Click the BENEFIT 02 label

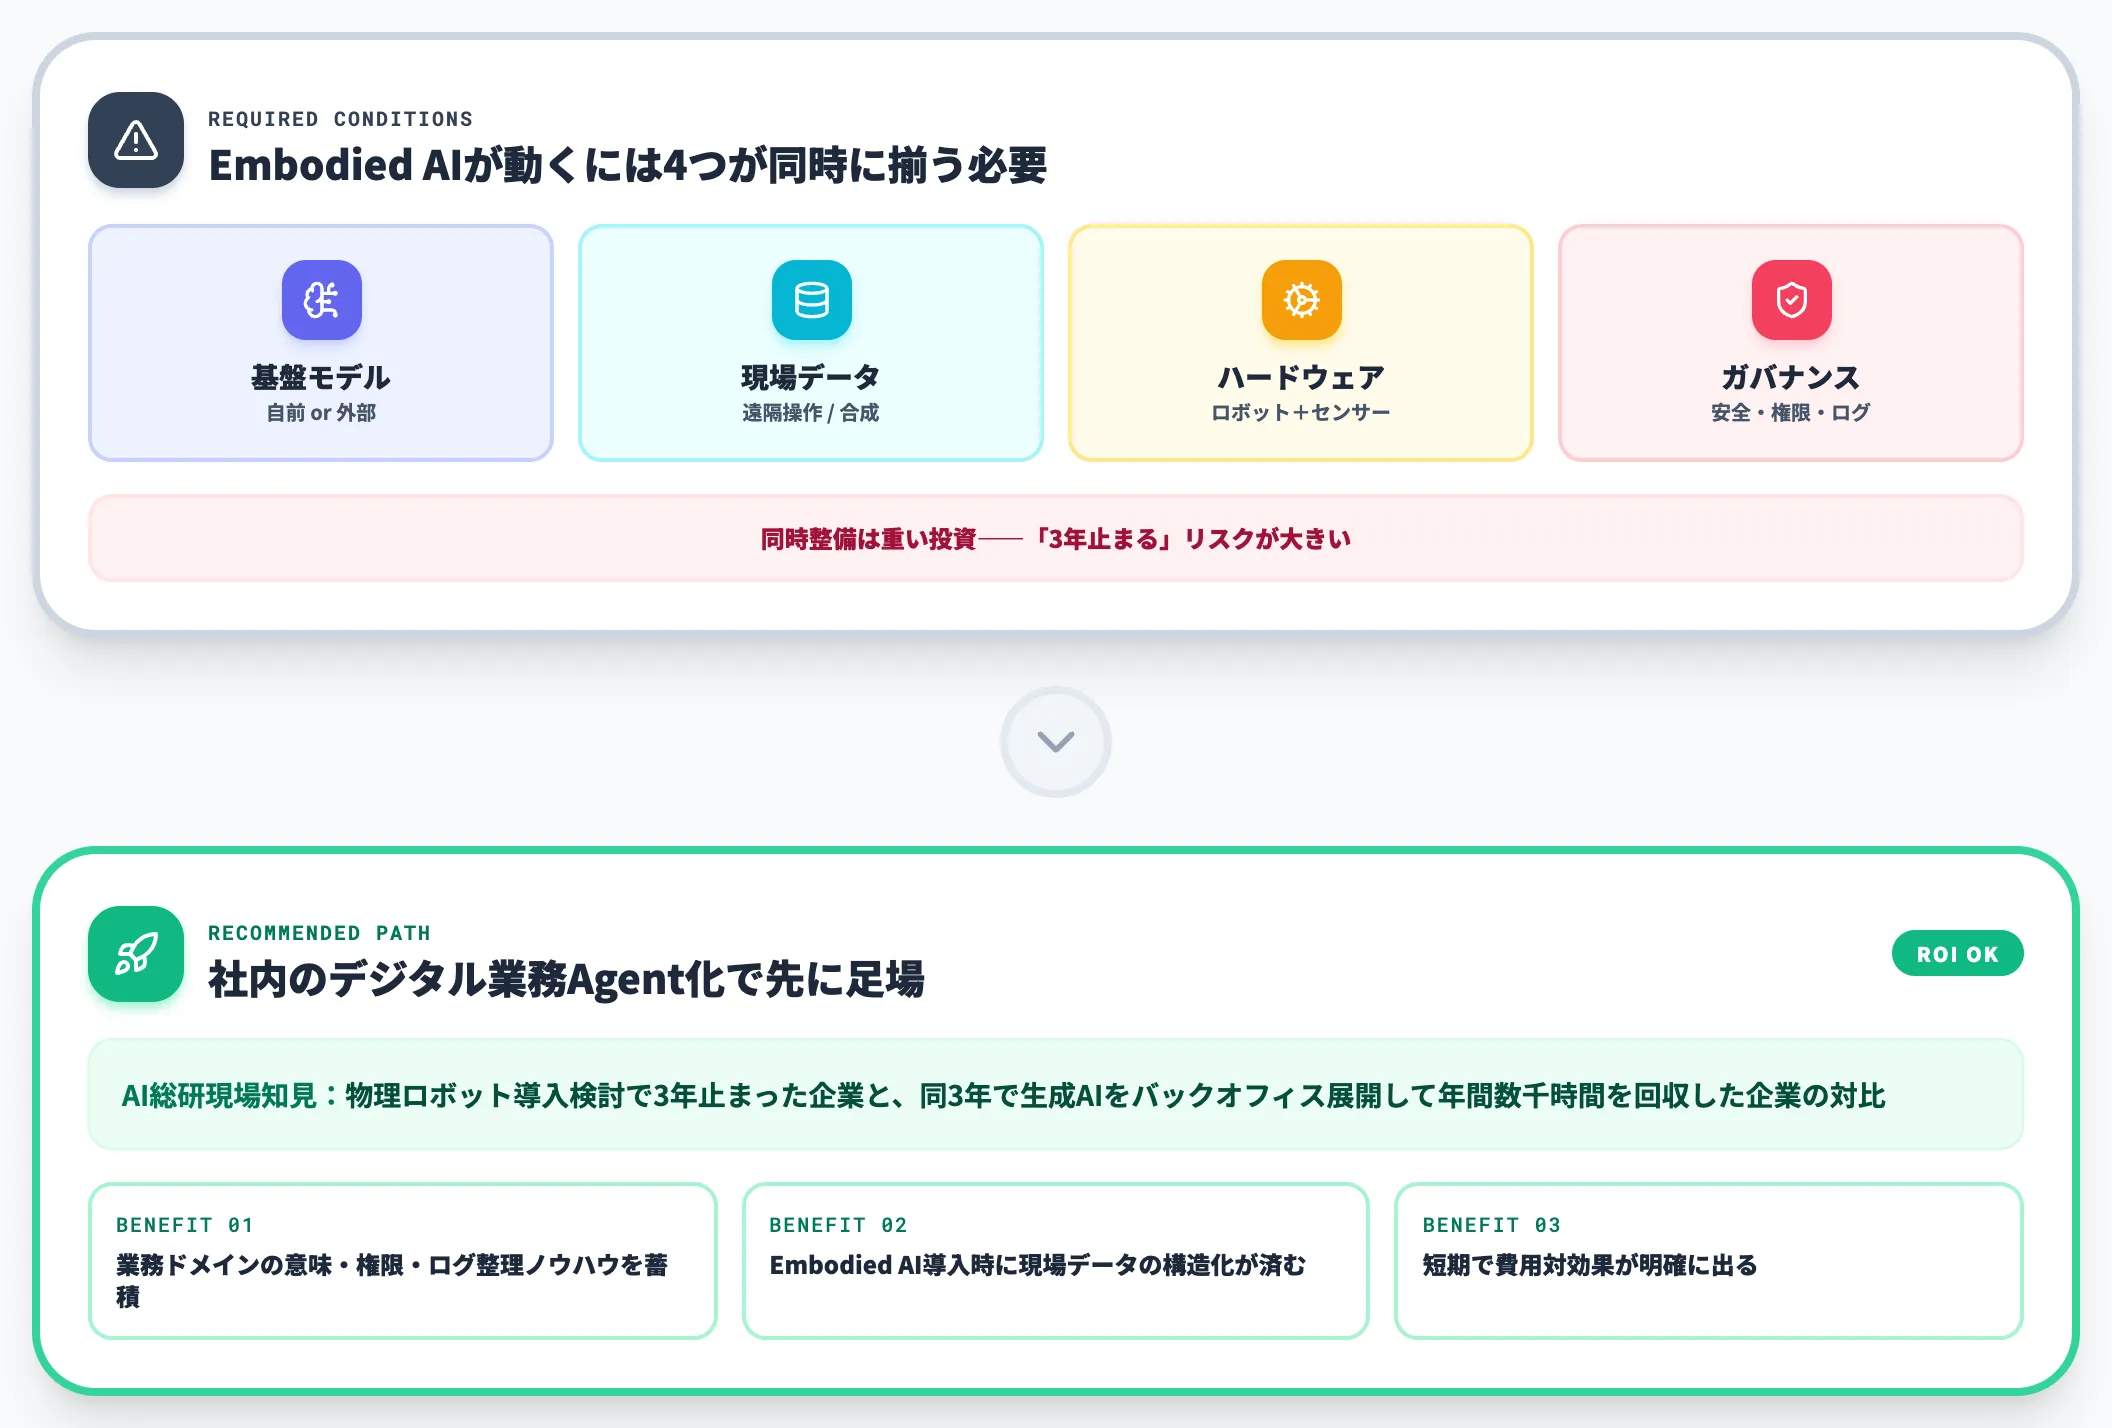pos(838,1225)
